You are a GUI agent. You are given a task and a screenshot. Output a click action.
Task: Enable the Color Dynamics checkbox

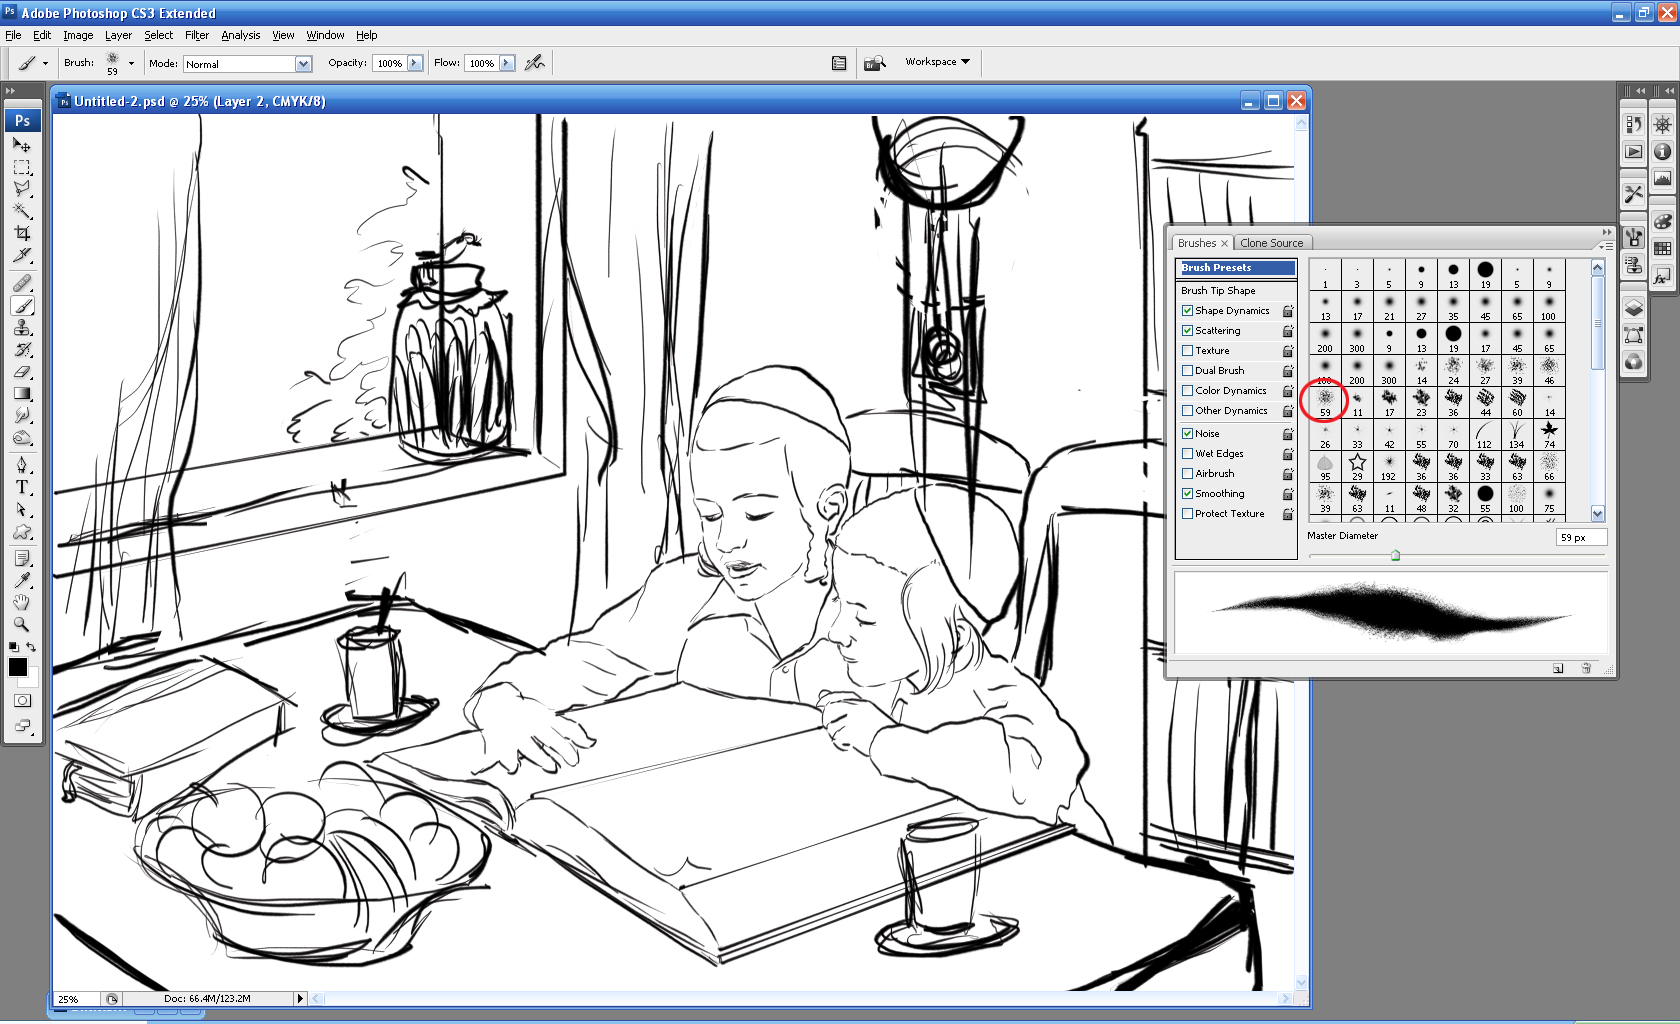1187,391
